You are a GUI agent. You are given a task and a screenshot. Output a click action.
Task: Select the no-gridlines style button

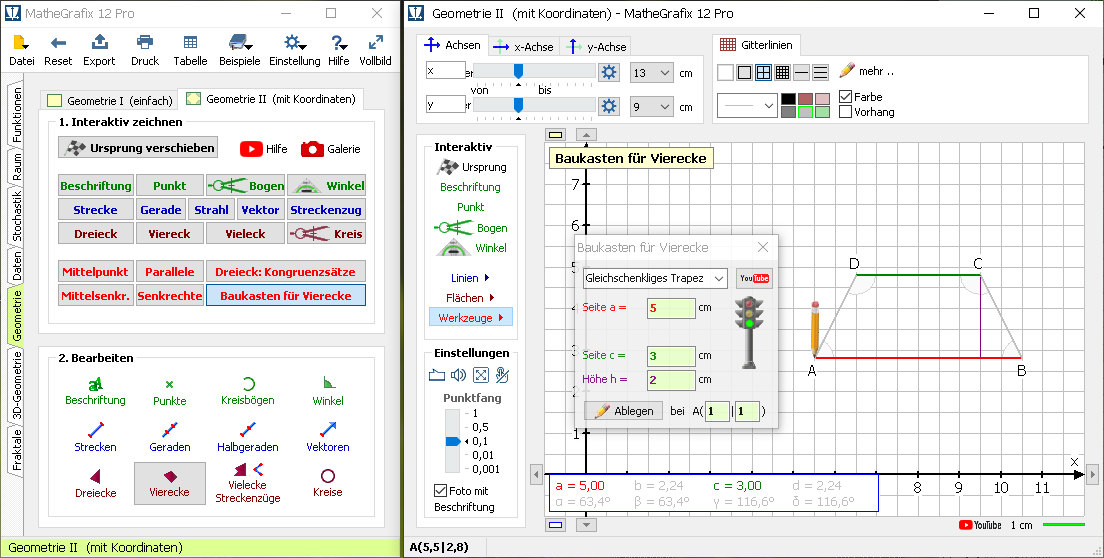click(725, 72)
